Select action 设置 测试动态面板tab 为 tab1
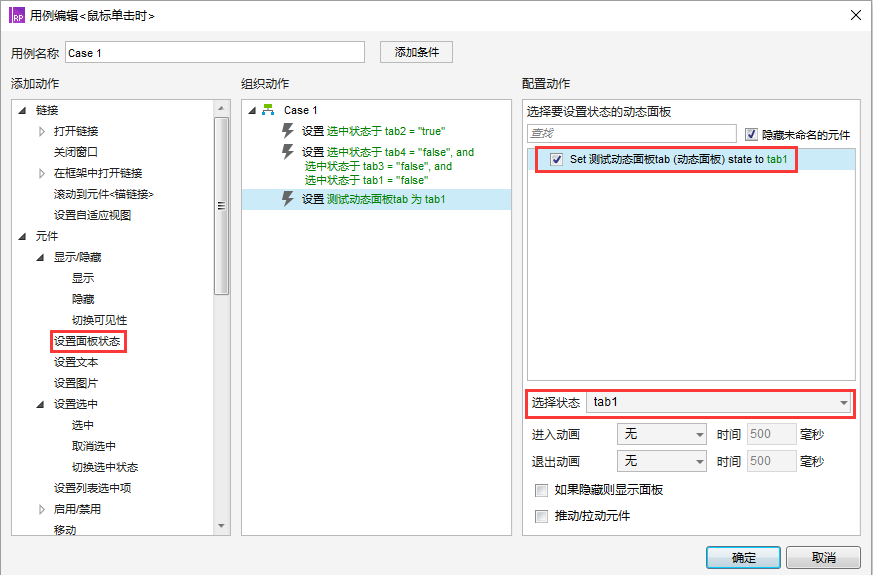 [x=376, y=199]
